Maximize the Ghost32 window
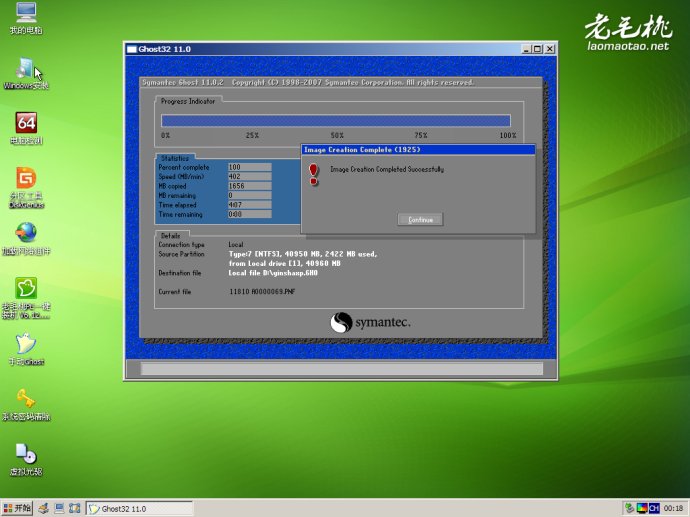Screen dimensions: 690x517 (x=537, y=48)
